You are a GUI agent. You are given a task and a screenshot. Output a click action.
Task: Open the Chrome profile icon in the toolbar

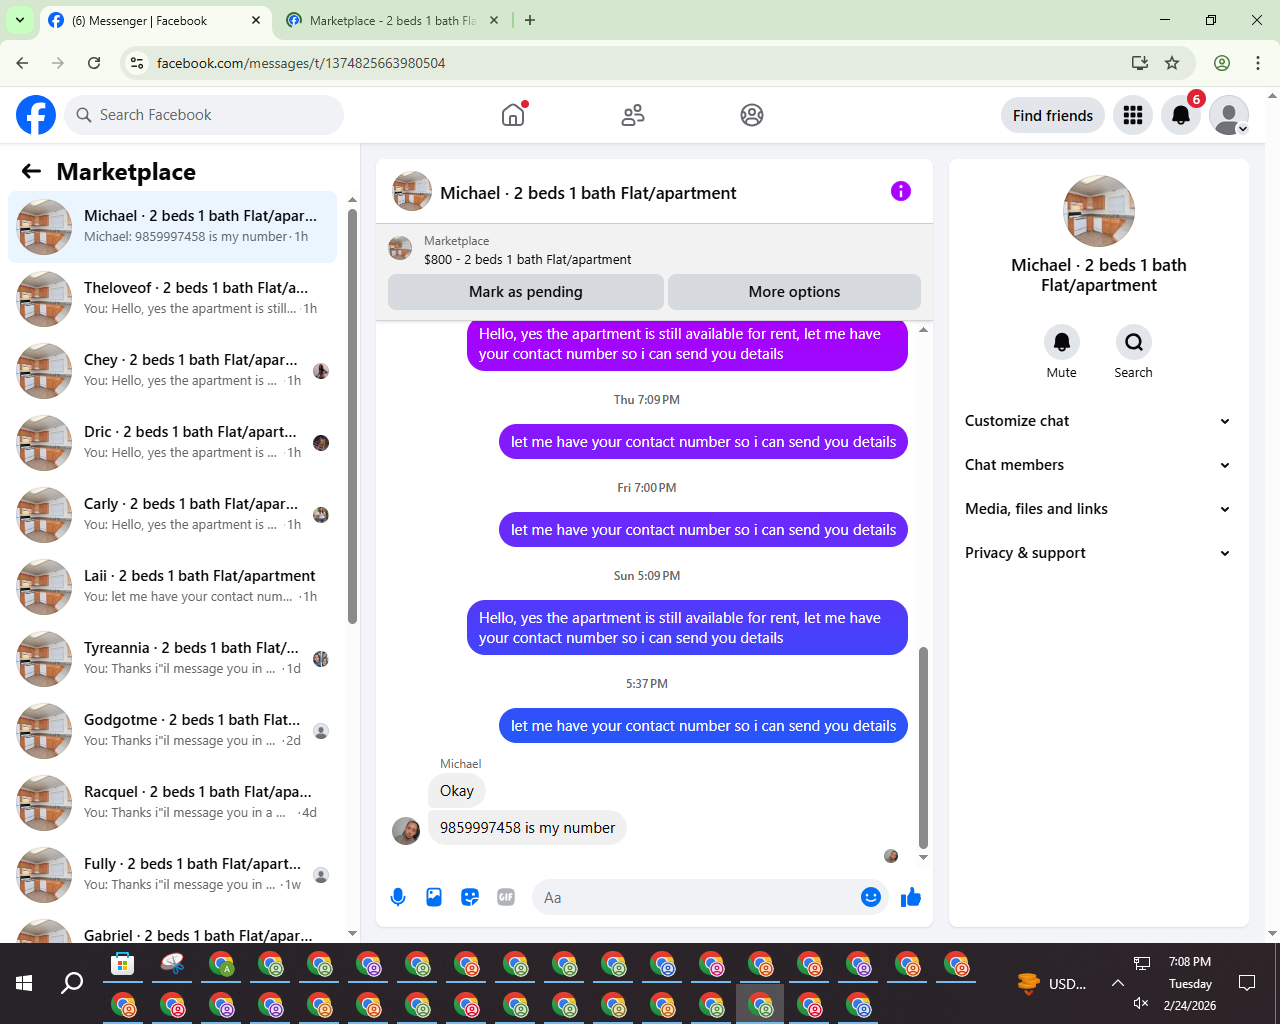tap(1222, 63)
